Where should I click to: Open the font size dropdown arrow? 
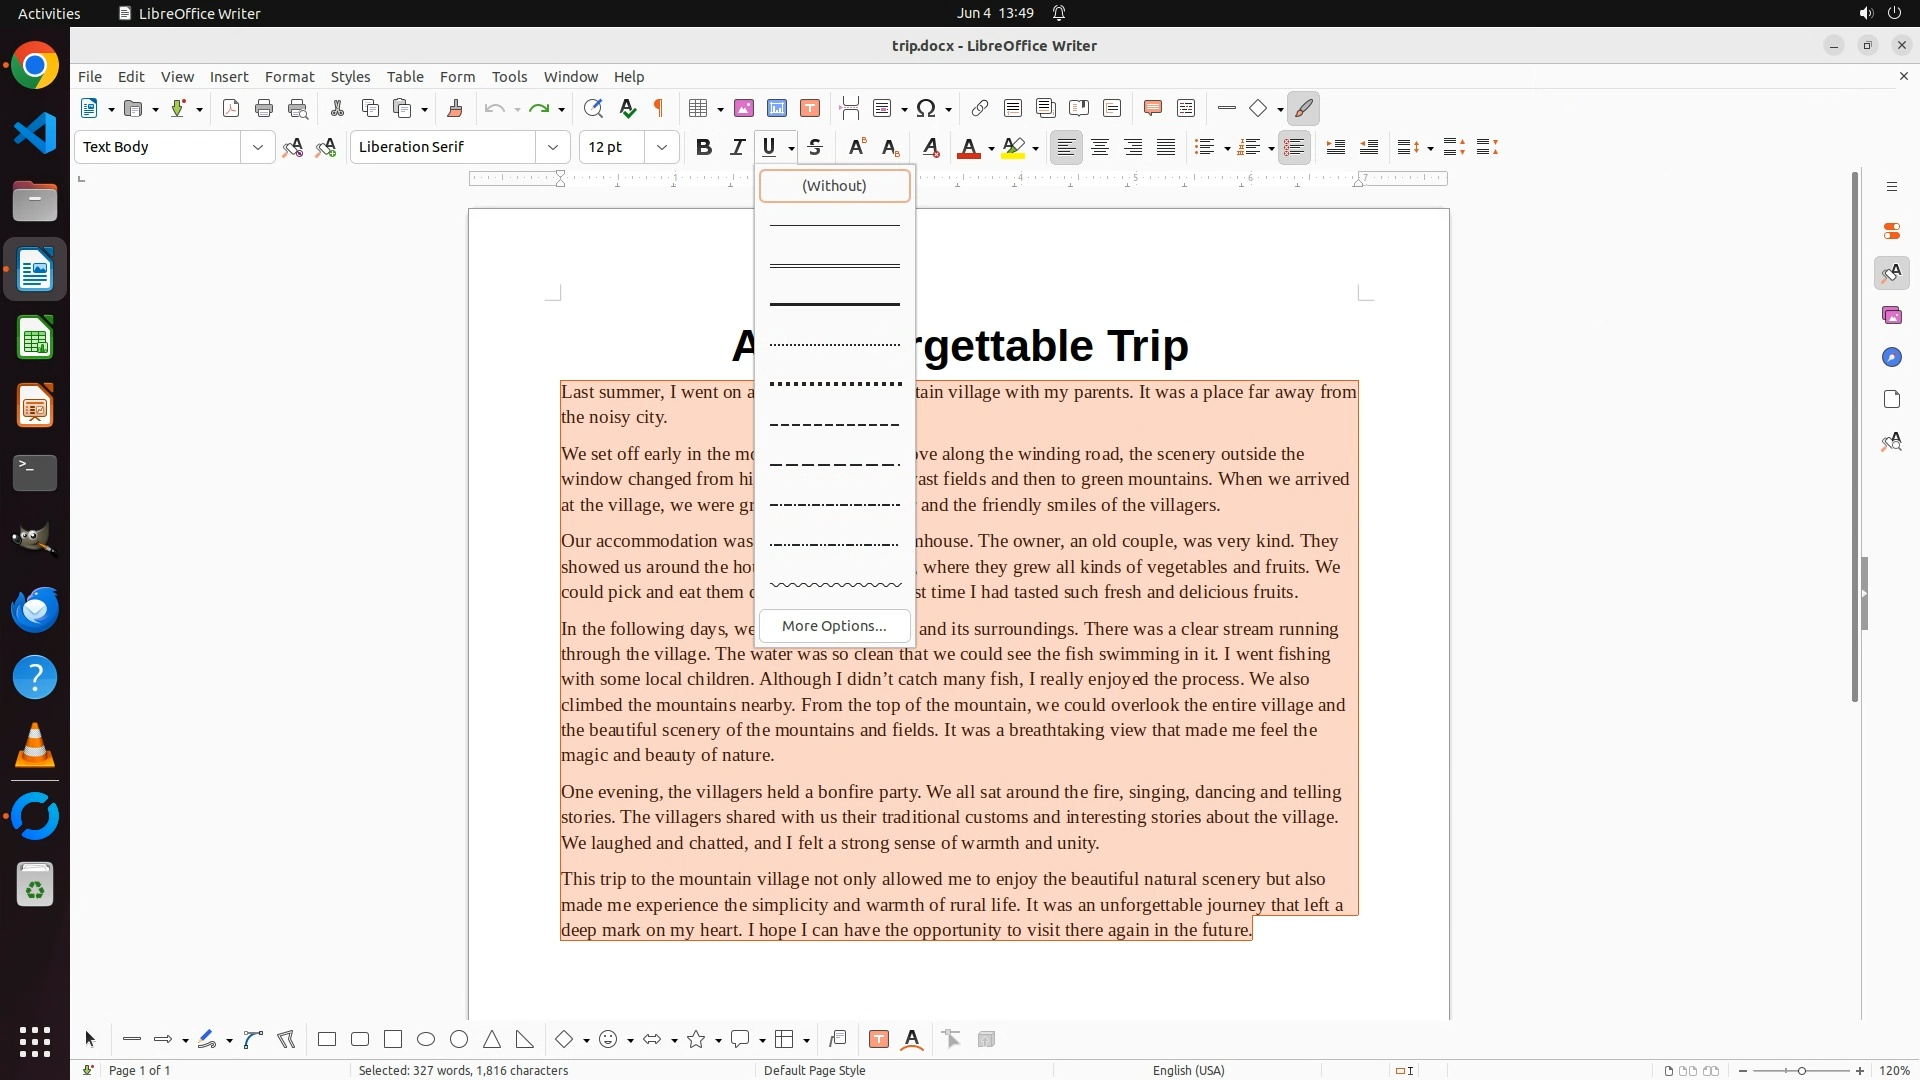point(662,147)
